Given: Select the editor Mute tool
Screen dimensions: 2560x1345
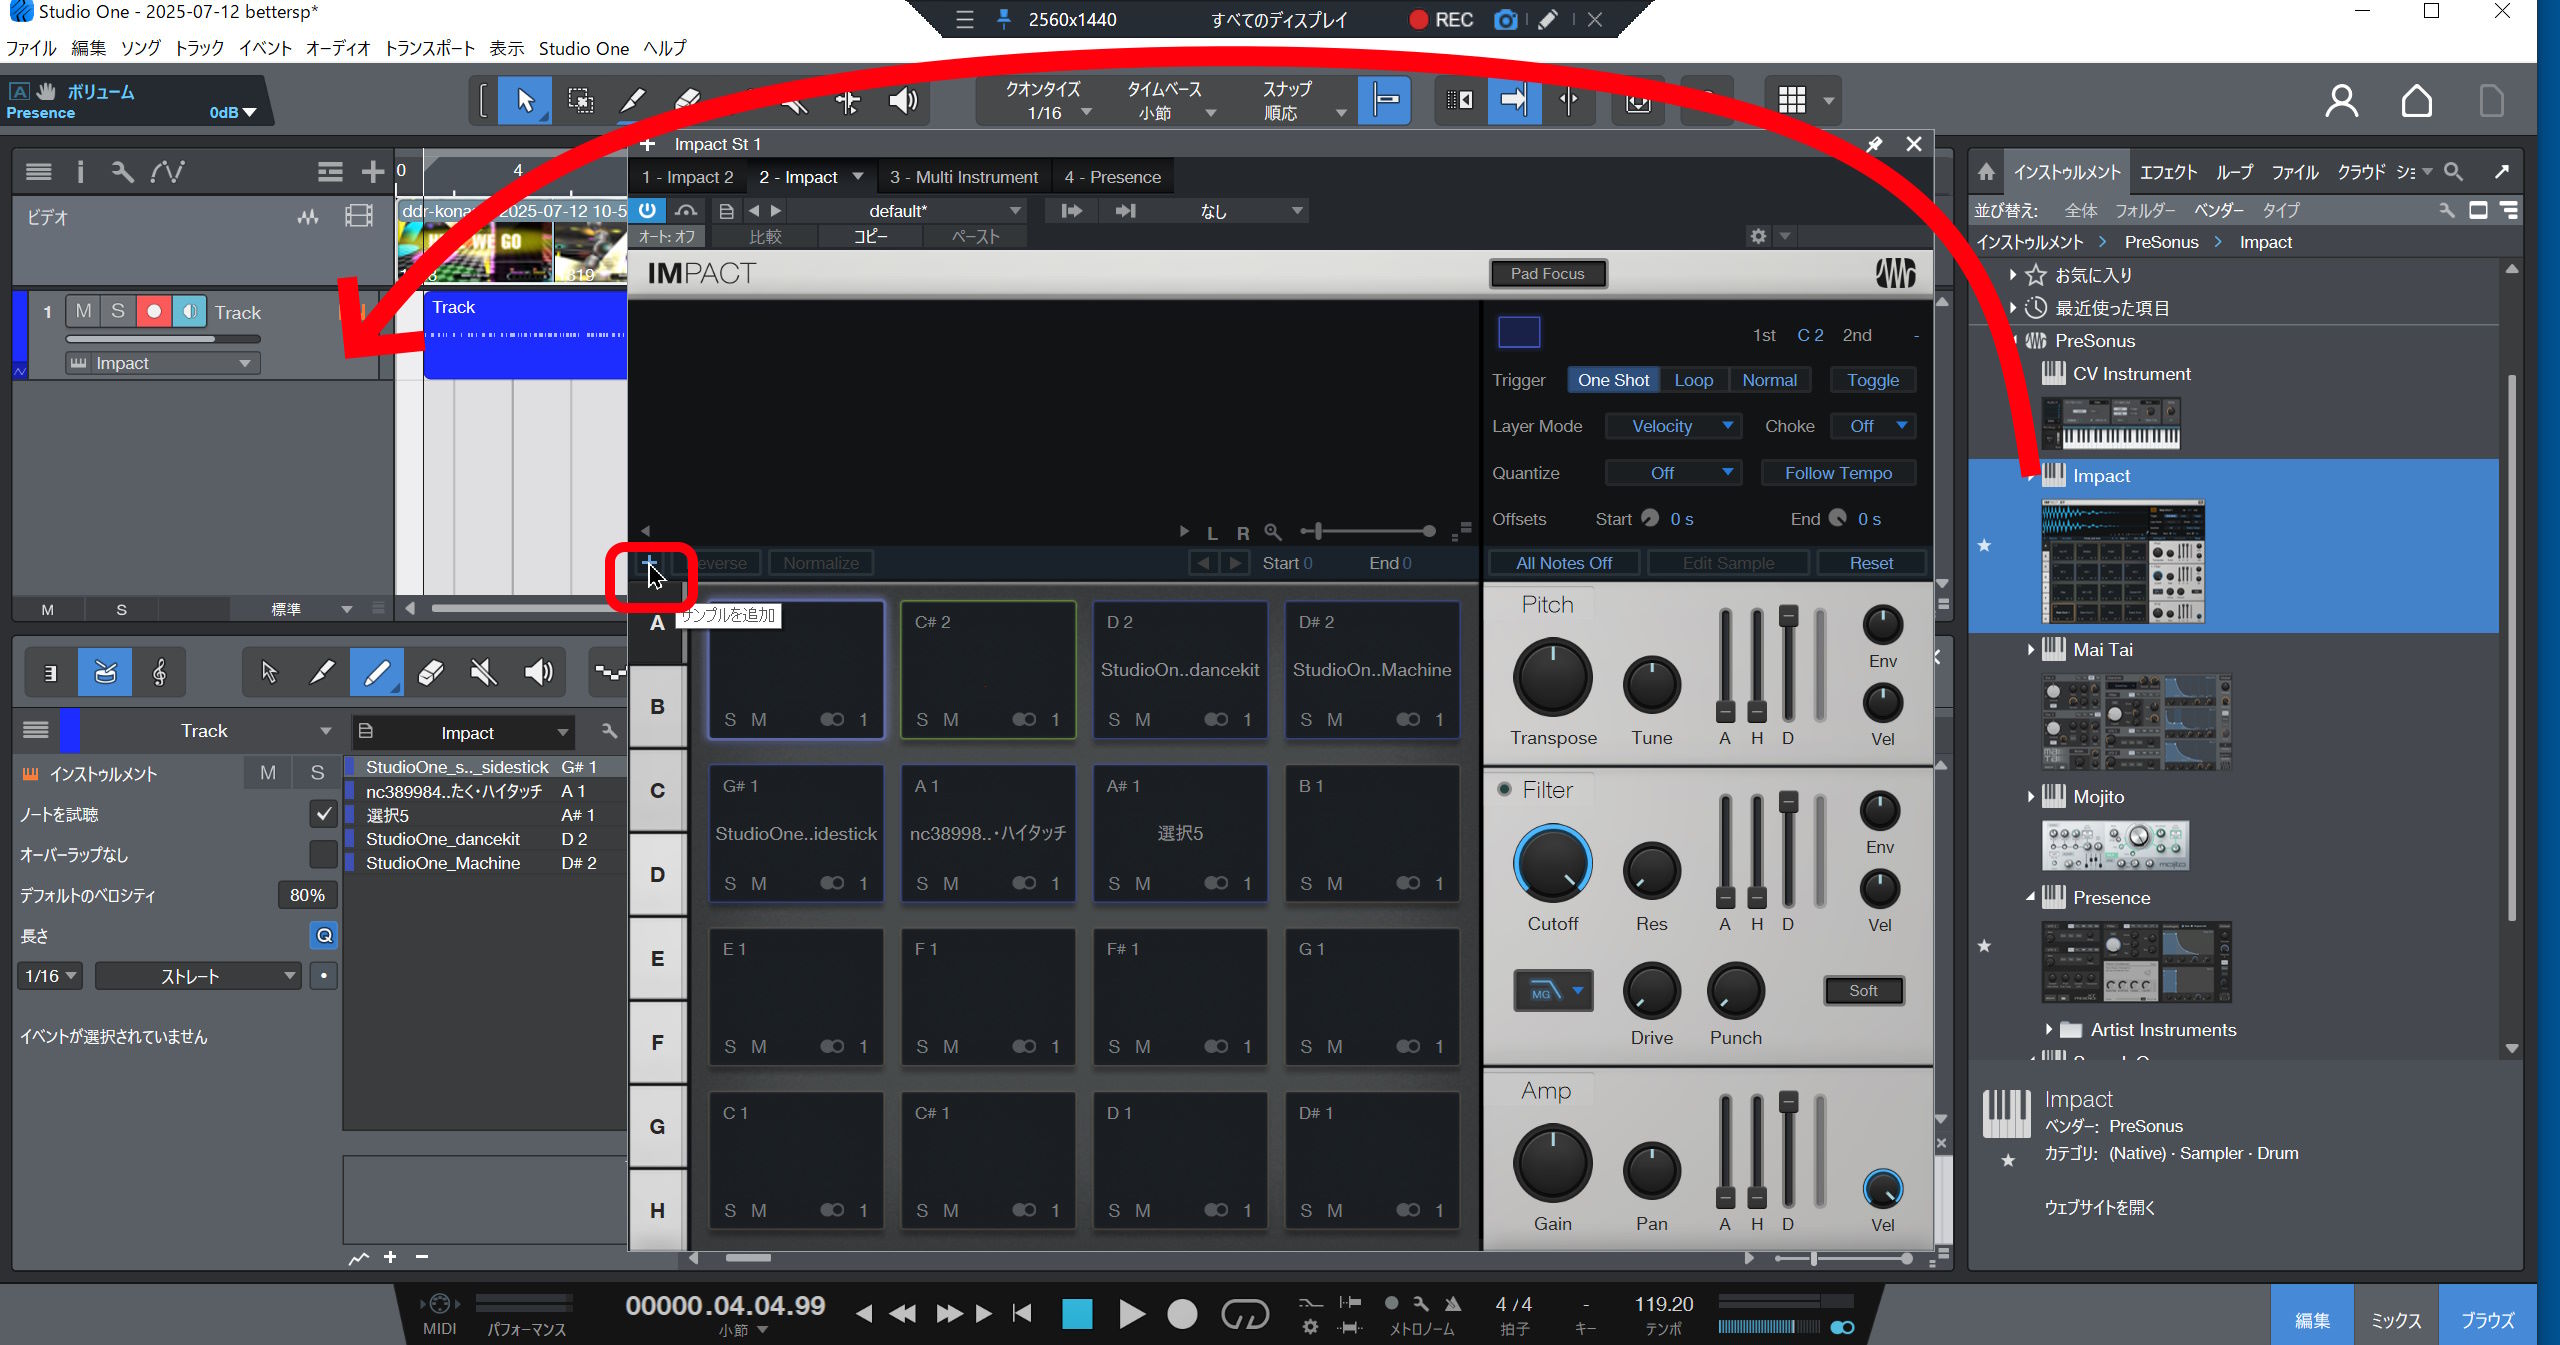Looking at the screenshot, I should [x=484, y=673].
